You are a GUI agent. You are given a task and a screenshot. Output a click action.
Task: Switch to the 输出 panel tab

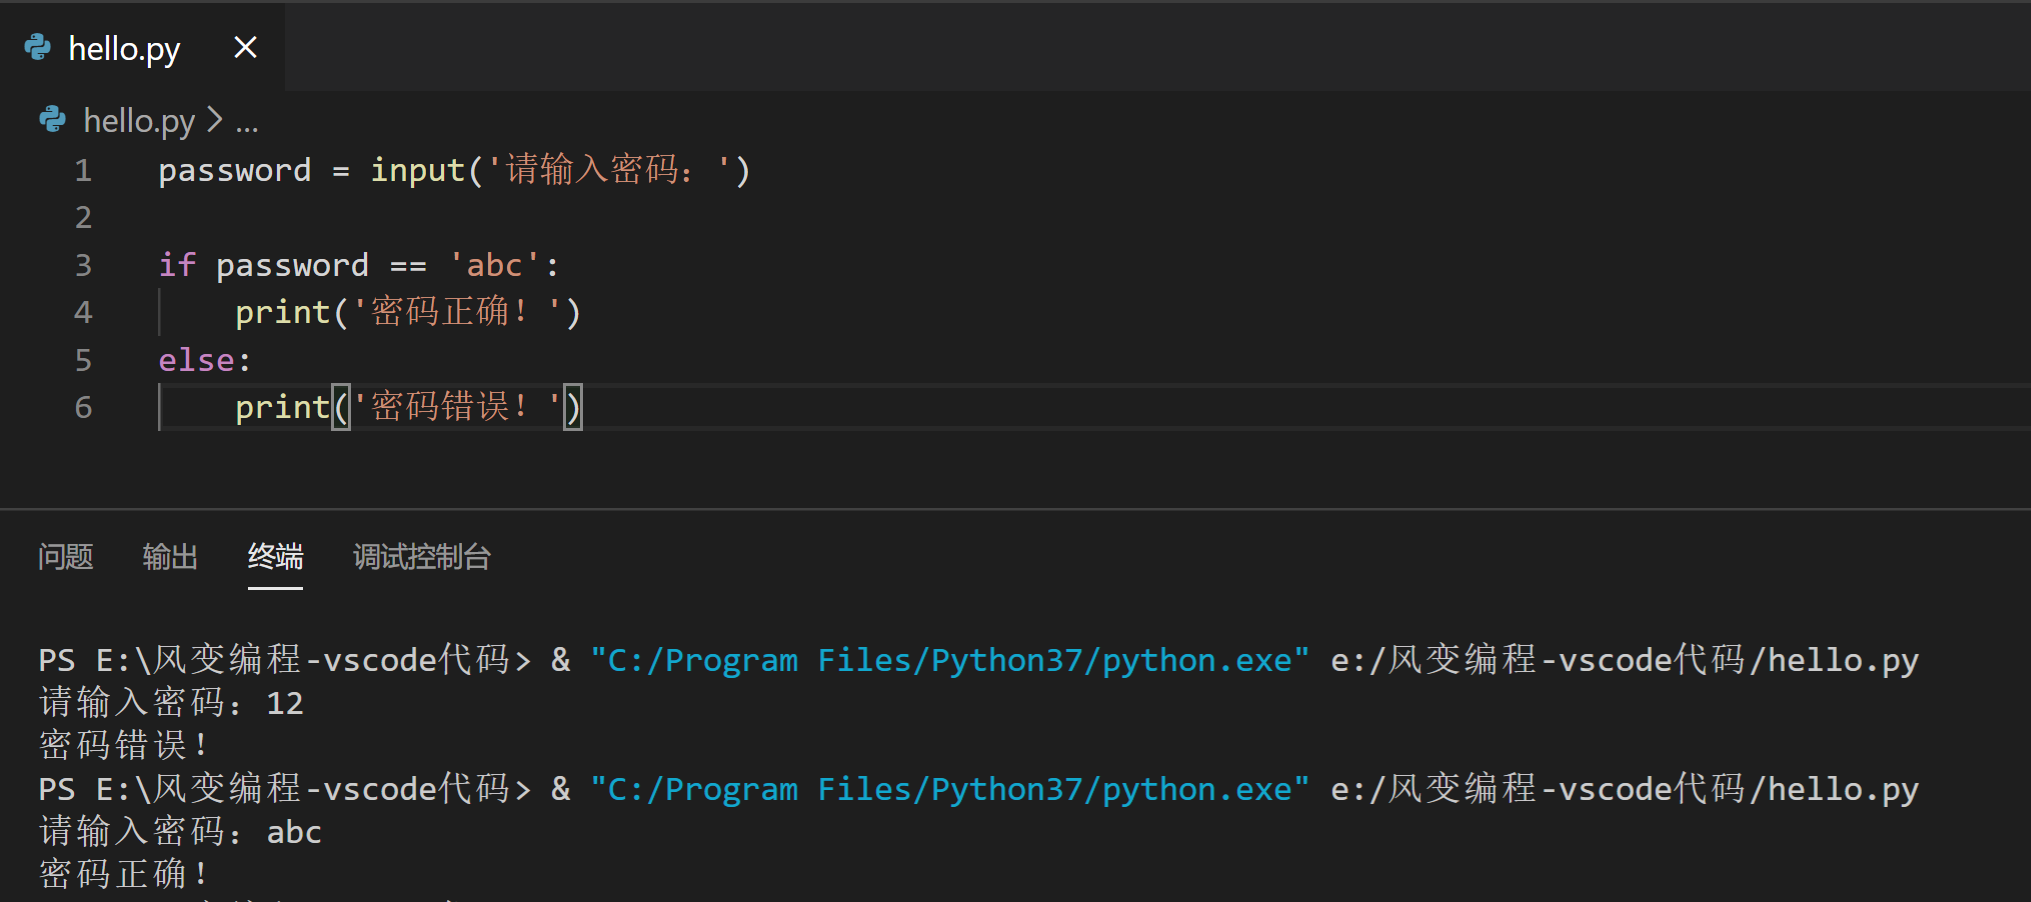coord(170,557)
